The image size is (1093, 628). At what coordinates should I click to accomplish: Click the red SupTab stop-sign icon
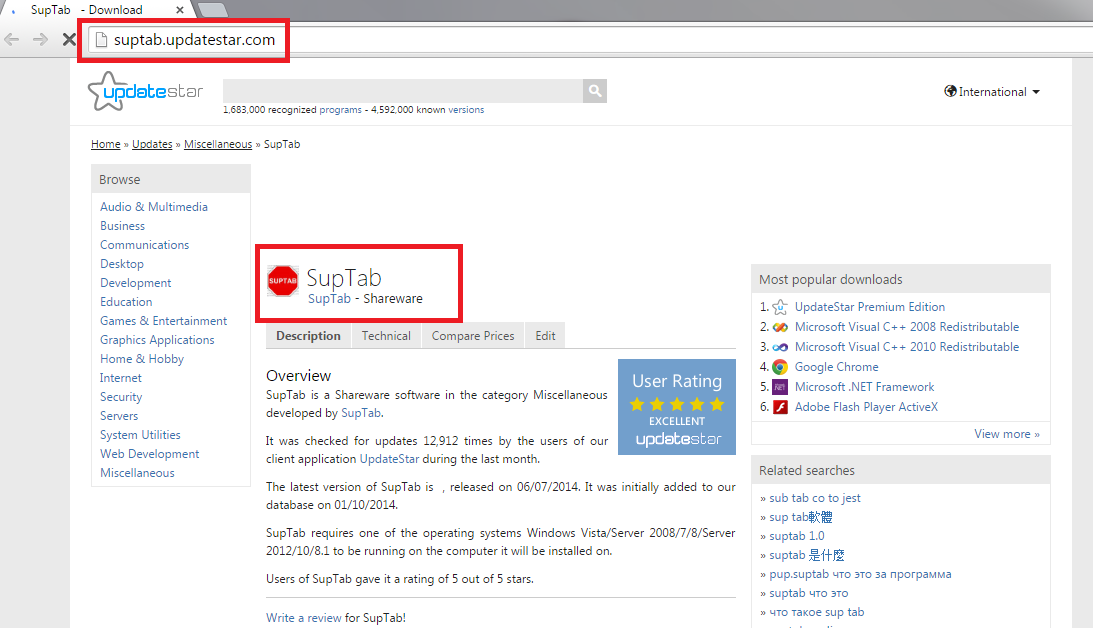[x=283, y=281]
